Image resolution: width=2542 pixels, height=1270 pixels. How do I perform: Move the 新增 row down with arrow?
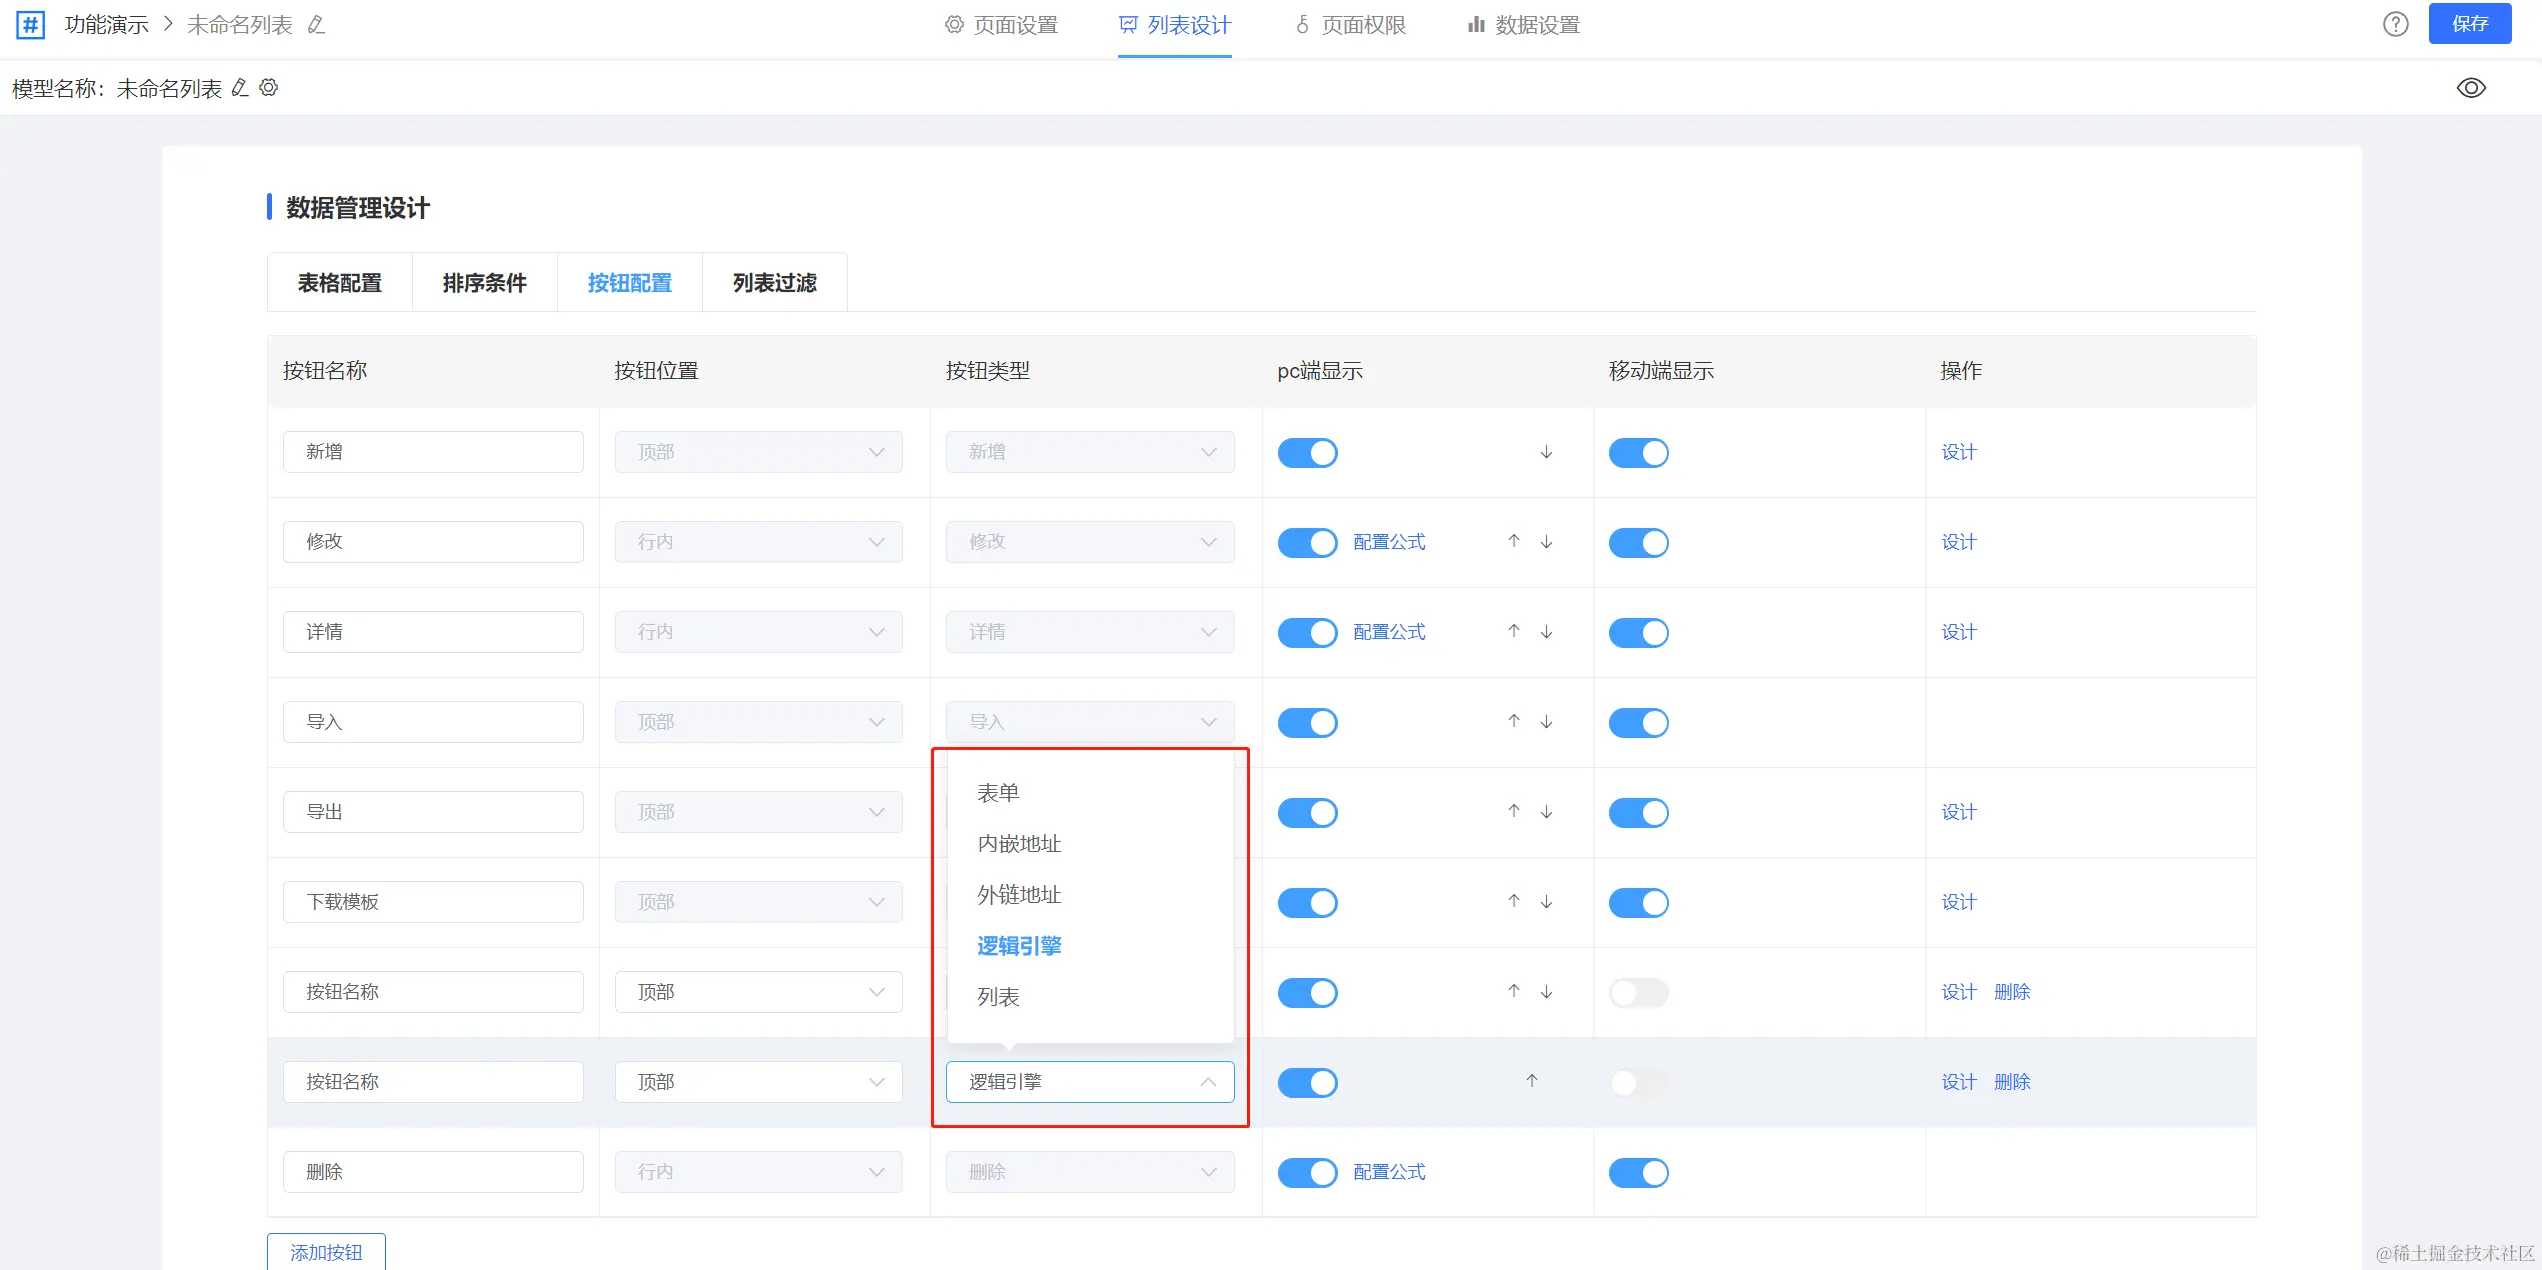coord(1546,452)
